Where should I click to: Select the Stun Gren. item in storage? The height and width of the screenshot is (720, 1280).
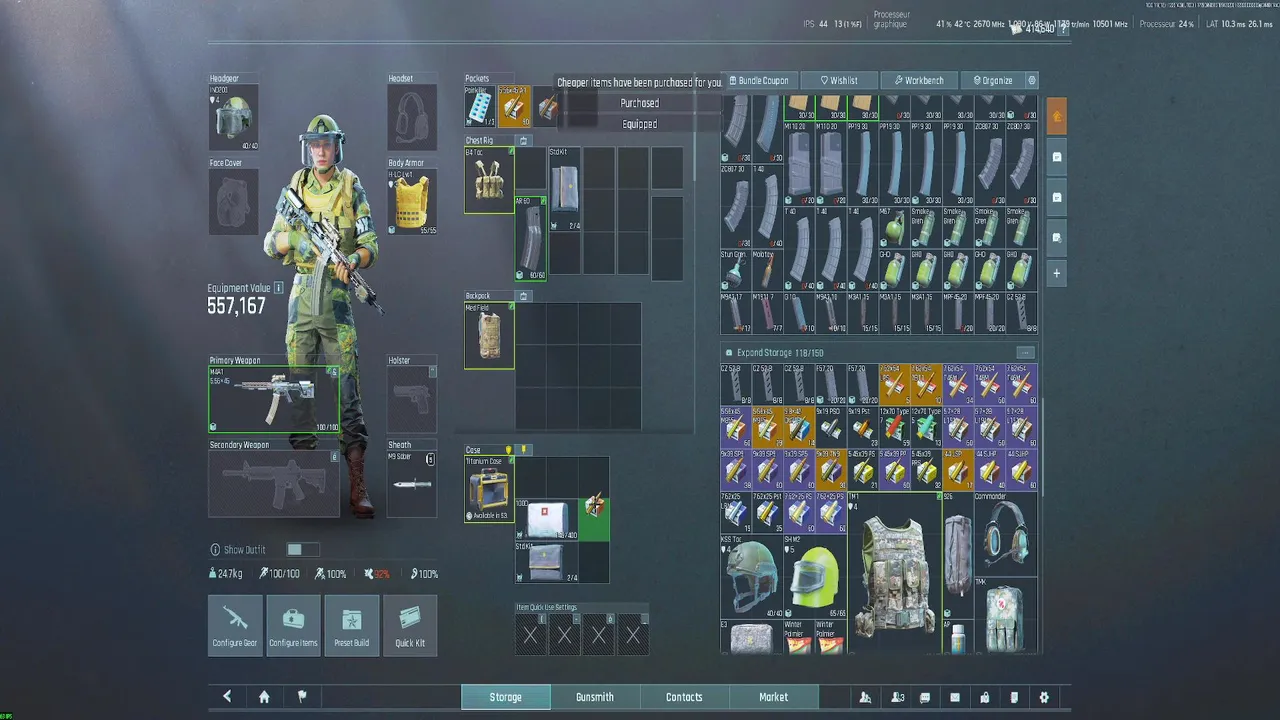pos(735,269)
